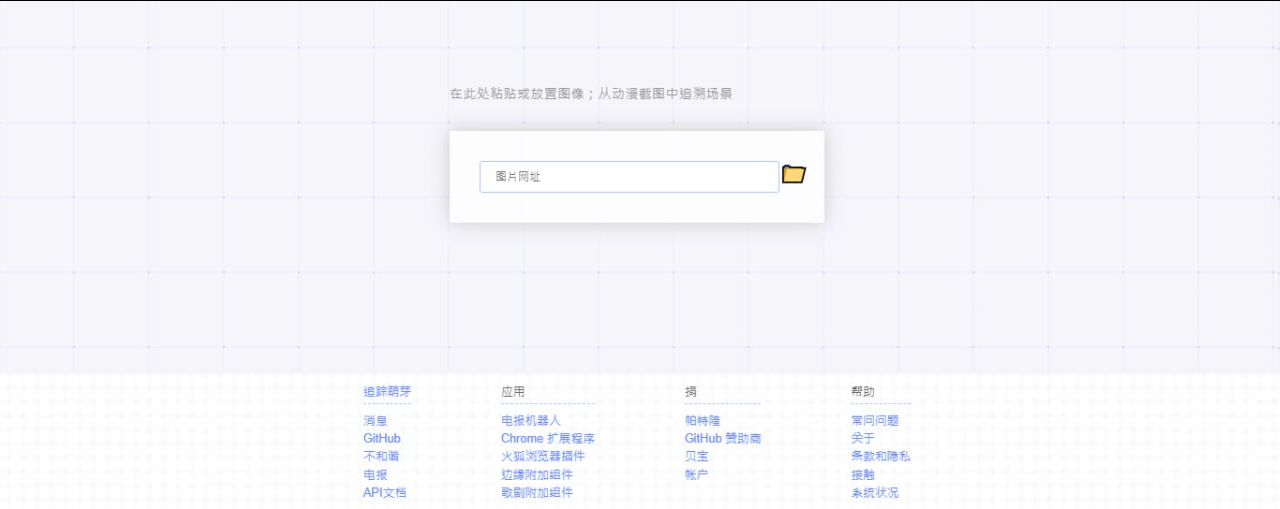Image resolution: width=1280 pixels, height=509 pixels.
Task: Open the GitHub 赞助商 link
Action: (x=722, y=439)
